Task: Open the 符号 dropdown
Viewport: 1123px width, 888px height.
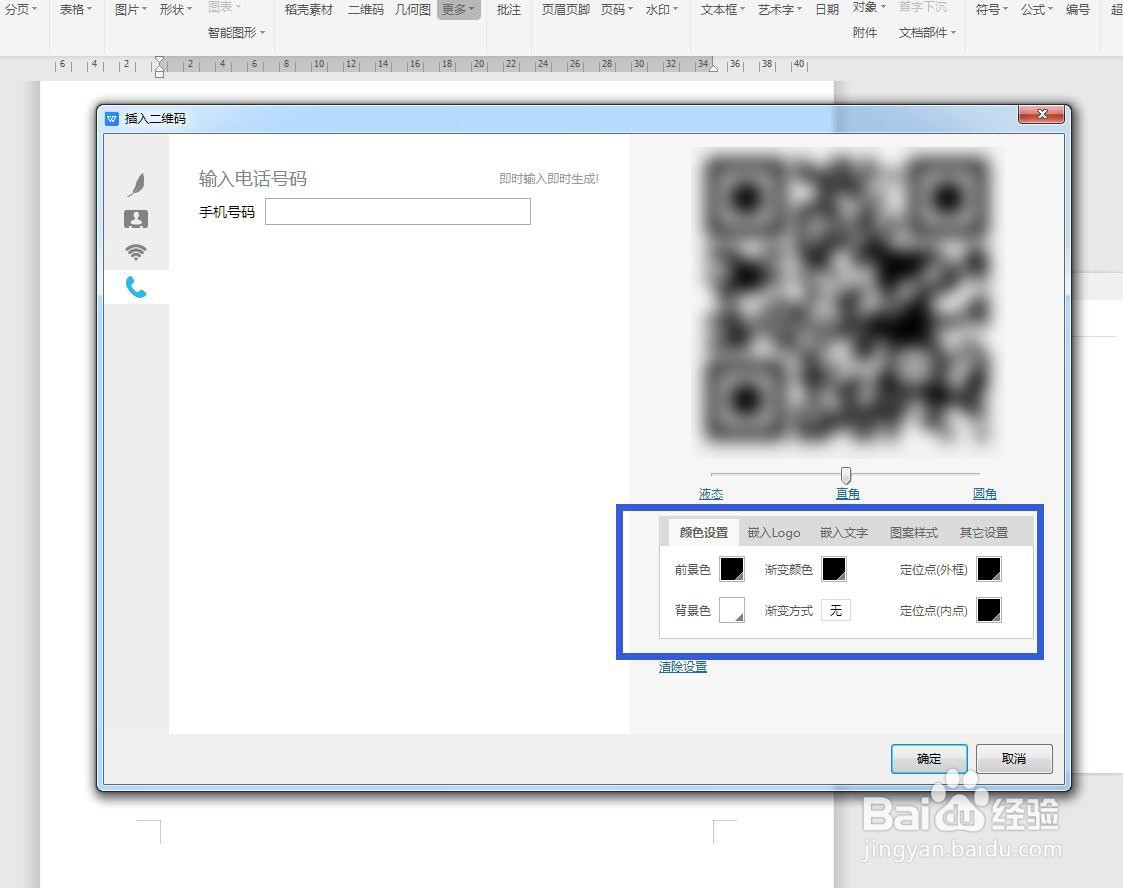Action: coord(992,10)
